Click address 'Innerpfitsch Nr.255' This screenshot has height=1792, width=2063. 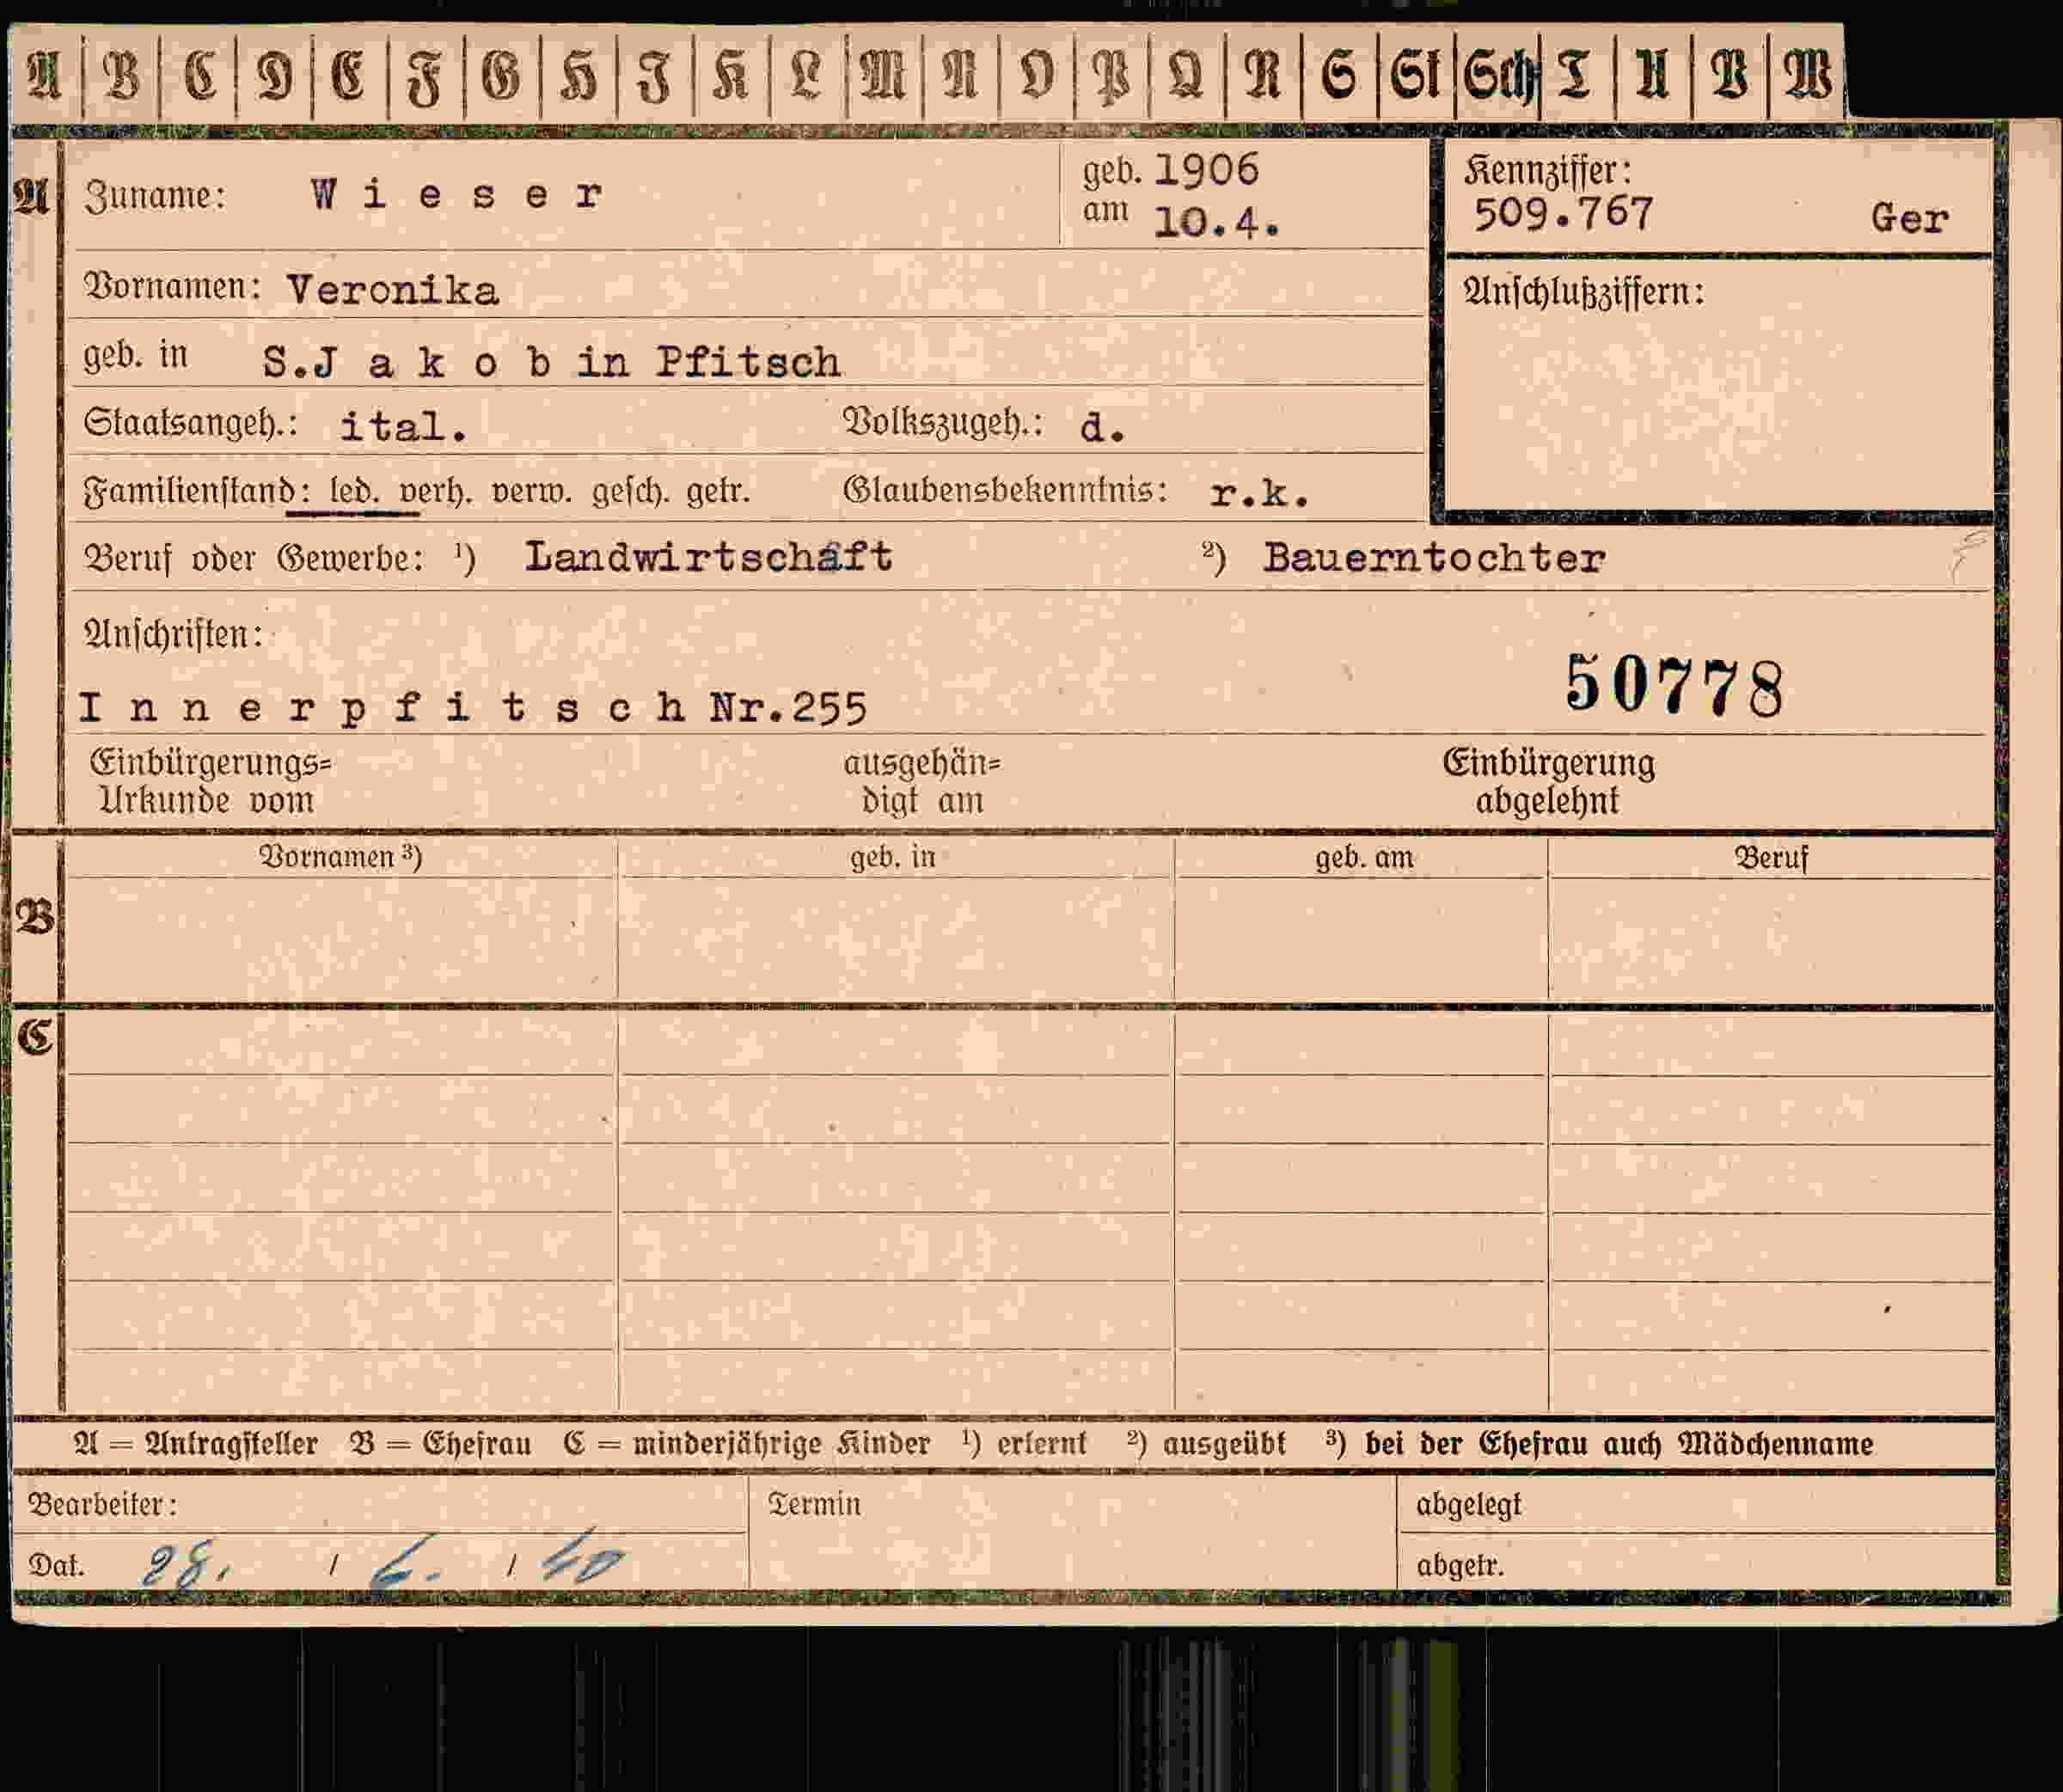(x=472, y=707)
